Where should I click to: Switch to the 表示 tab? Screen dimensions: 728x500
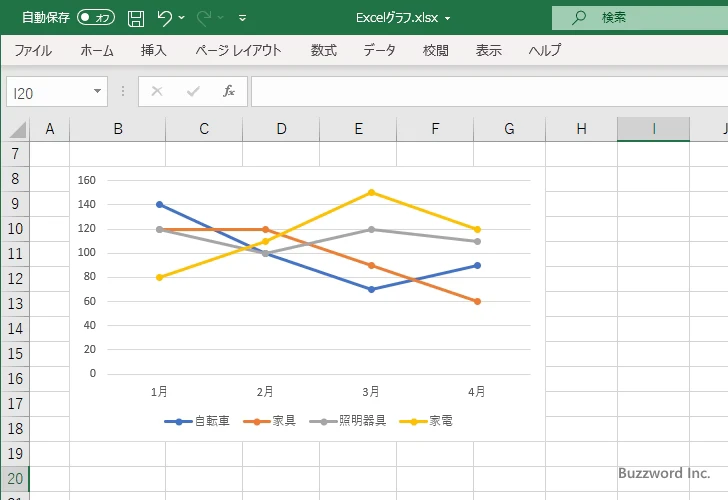tap(488, 50)
